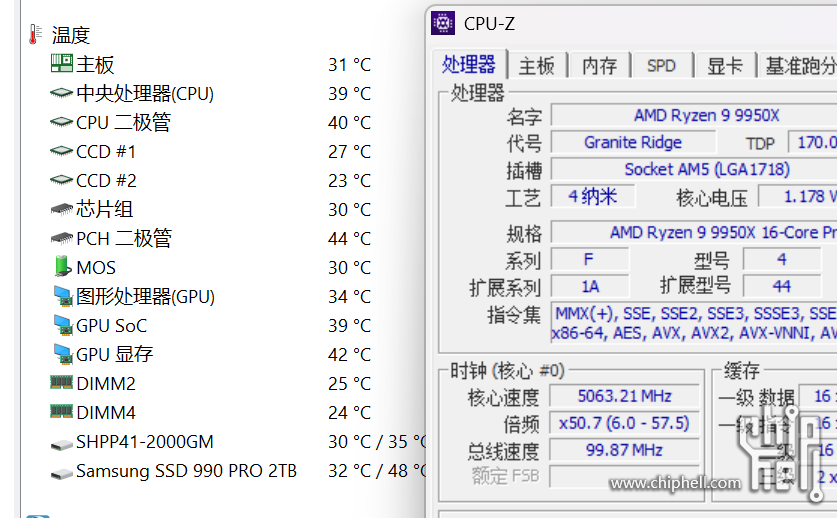
Task: Click the CPU-Z application icon in title bar
Action: click(x=443, y=23)
